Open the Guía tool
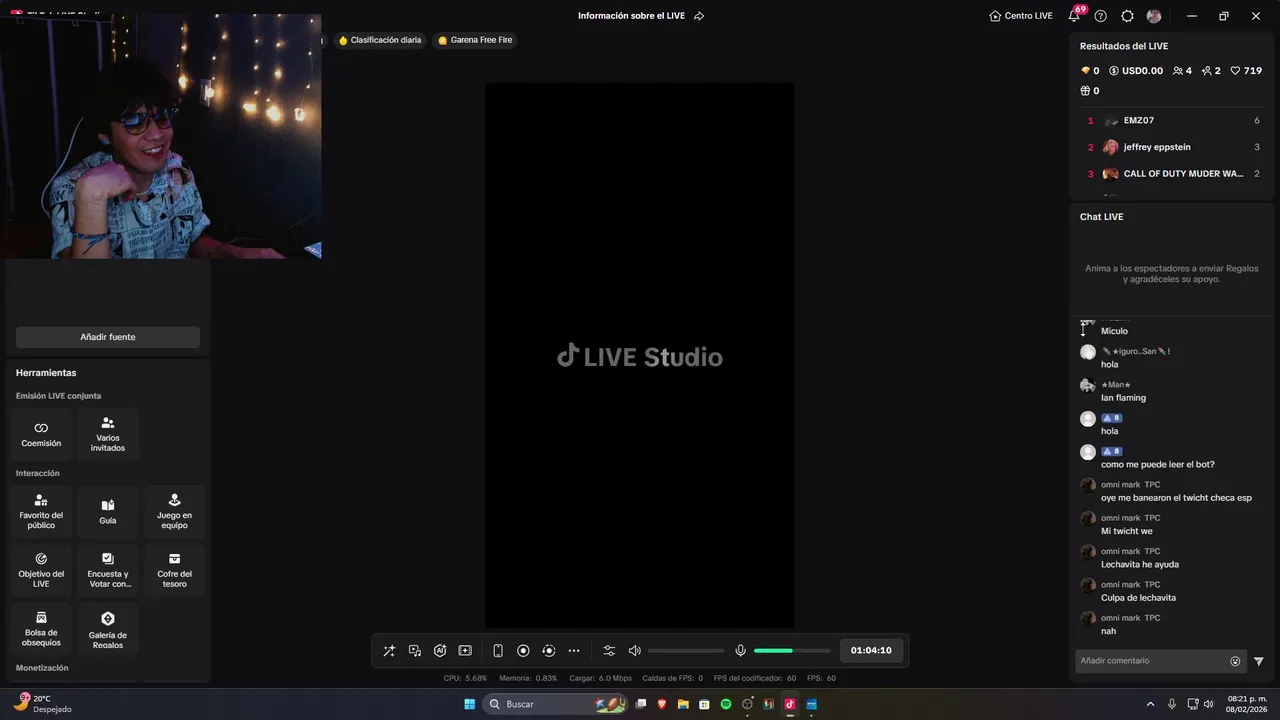Viewport: 1280px width, 720px height. [x=108, y=512]
